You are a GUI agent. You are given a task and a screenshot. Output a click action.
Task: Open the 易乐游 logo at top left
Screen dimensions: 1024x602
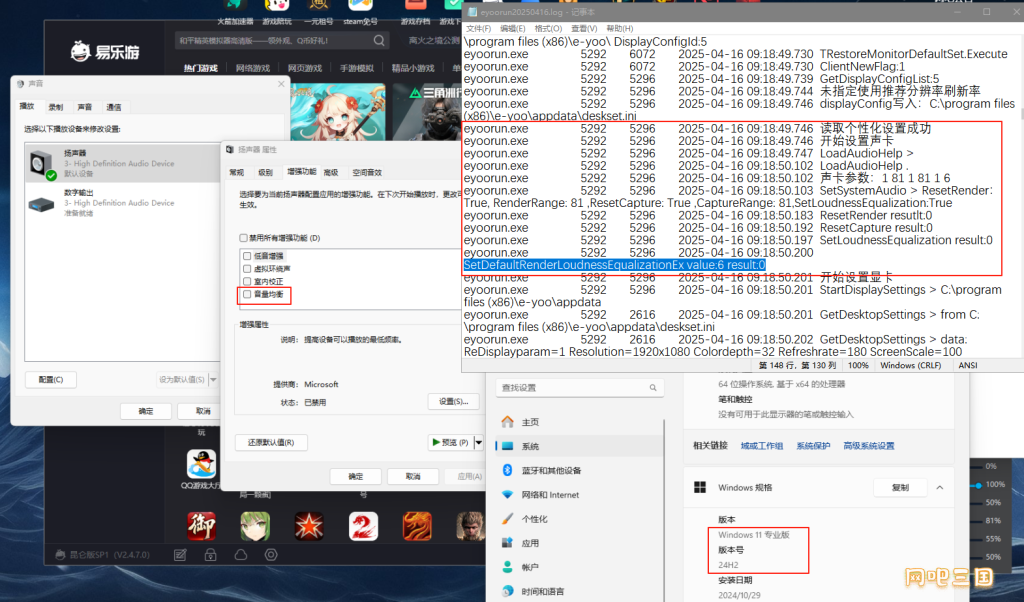(x=105, y=52)
